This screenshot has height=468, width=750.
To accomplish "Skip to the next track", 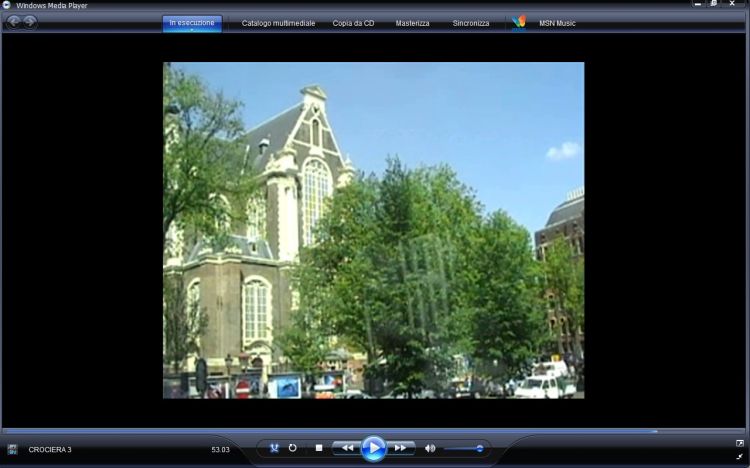I will (401, 448).
